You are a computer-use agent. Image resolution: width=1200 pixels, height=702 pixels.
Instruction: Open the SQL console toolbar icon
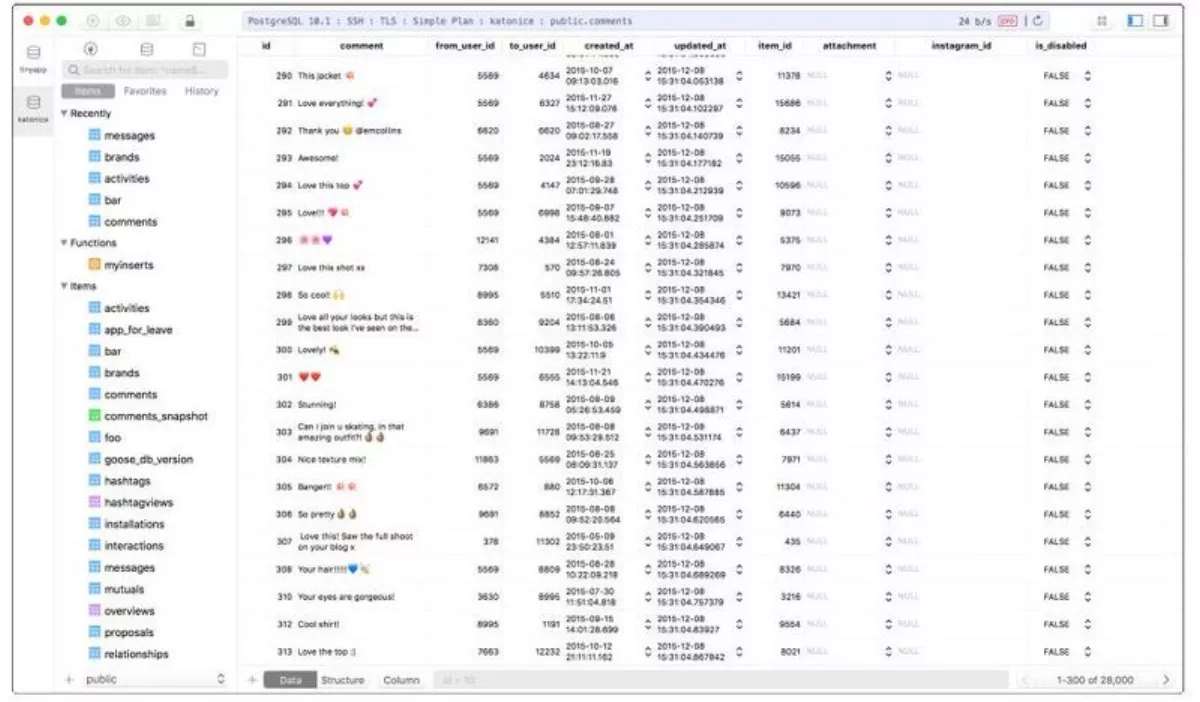pos(153,20)
